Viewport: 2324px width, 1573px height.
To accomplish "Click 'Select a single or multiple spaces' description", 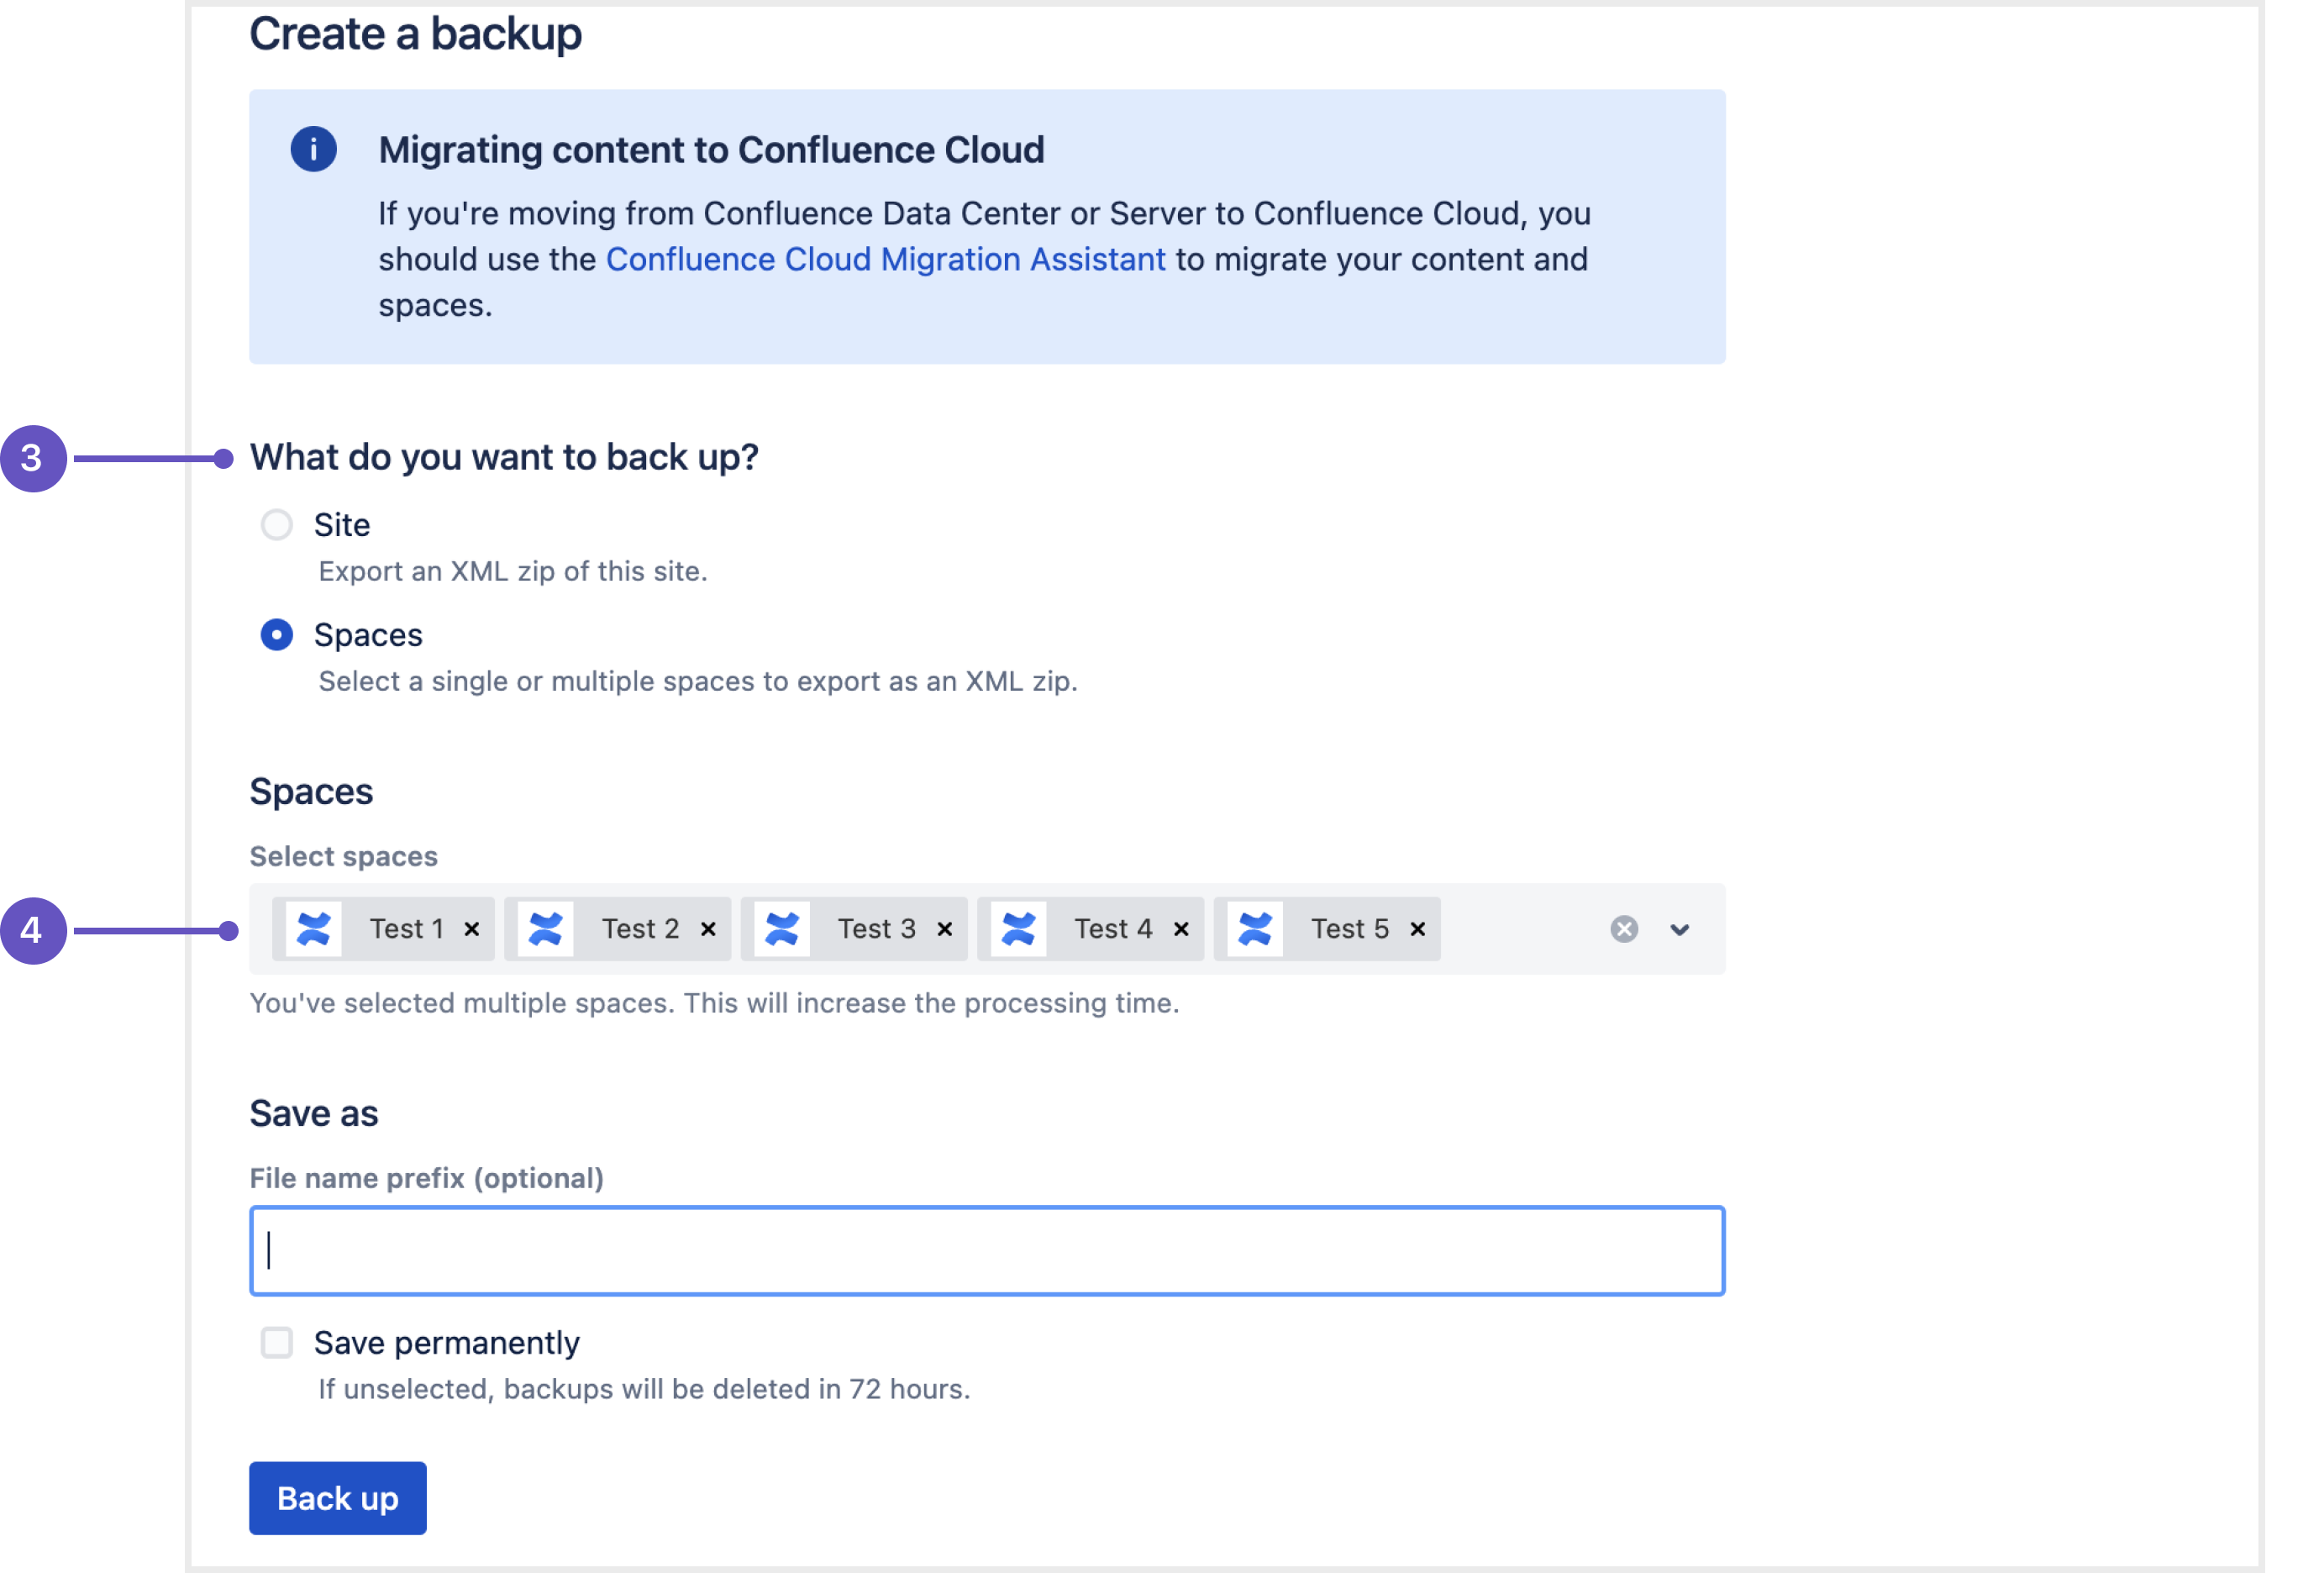I will pyautogui.click(x=698, y=681).
